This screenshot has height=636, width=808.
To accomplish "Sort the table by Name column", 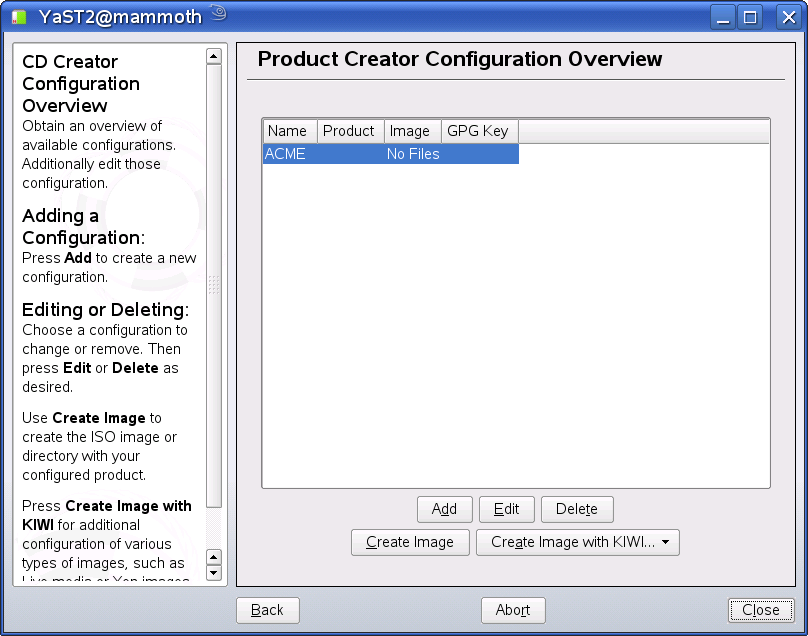I will (x=290, y=131).
